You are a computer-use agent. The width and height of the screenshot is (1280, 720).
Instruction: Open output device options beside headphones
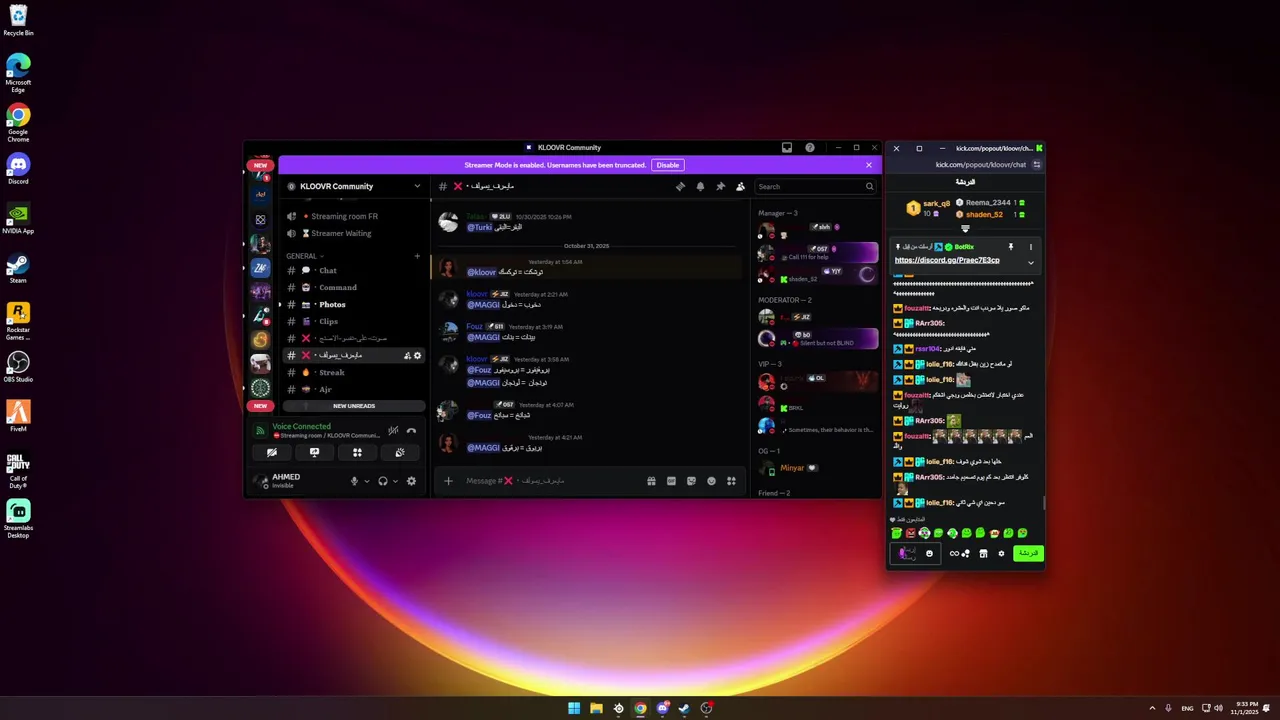pyautogui.click(x=395, y=481)
